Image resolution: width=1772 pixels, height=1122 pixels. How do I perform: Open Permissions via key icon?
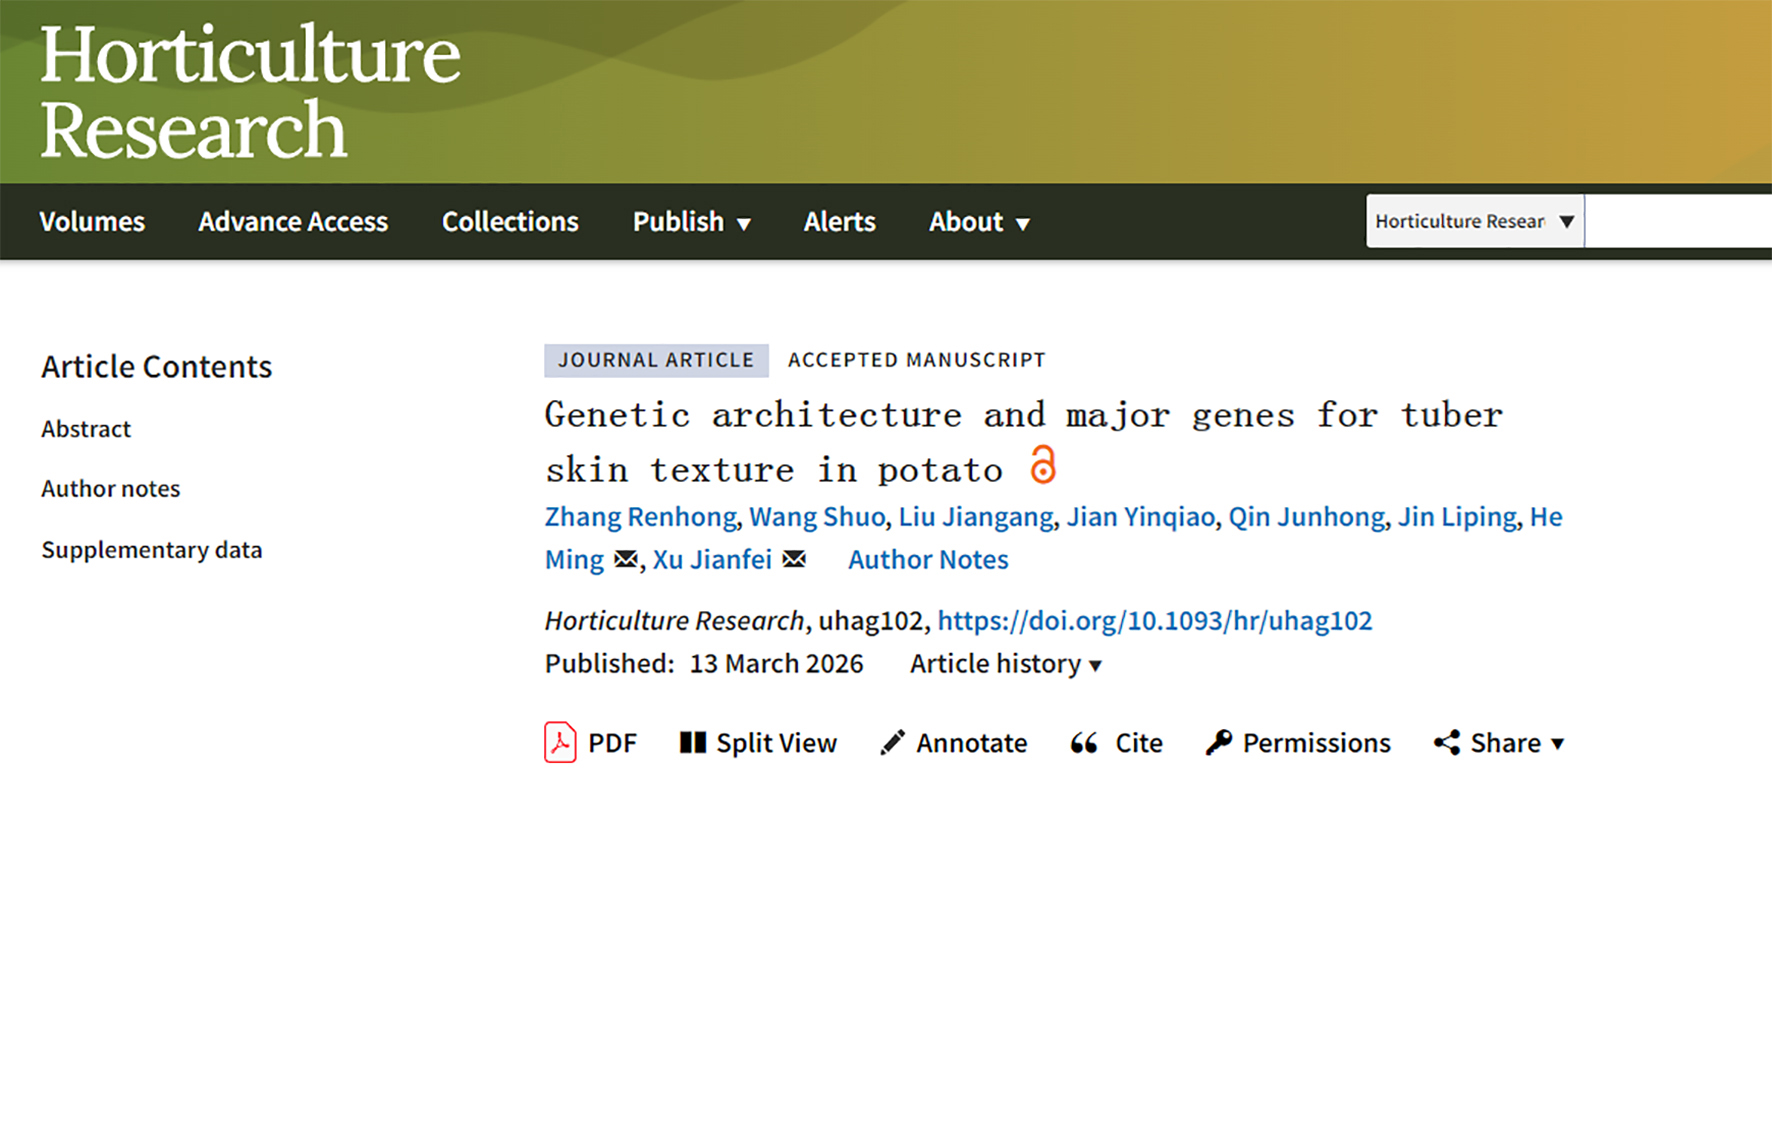(x=1218, y=743)
